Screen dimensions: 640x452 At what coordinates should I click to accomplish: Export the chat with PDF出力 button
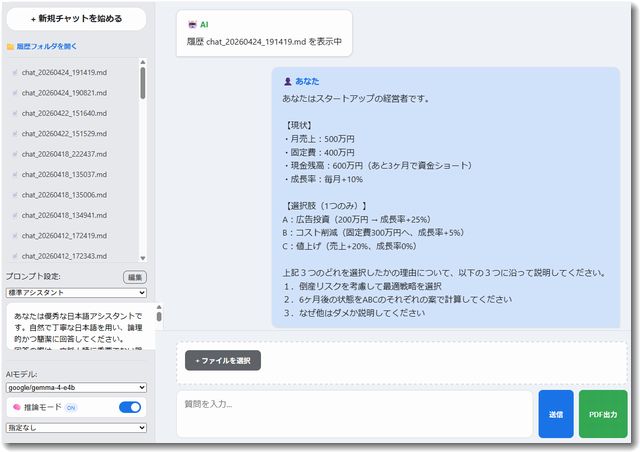(x=603, y=414)
